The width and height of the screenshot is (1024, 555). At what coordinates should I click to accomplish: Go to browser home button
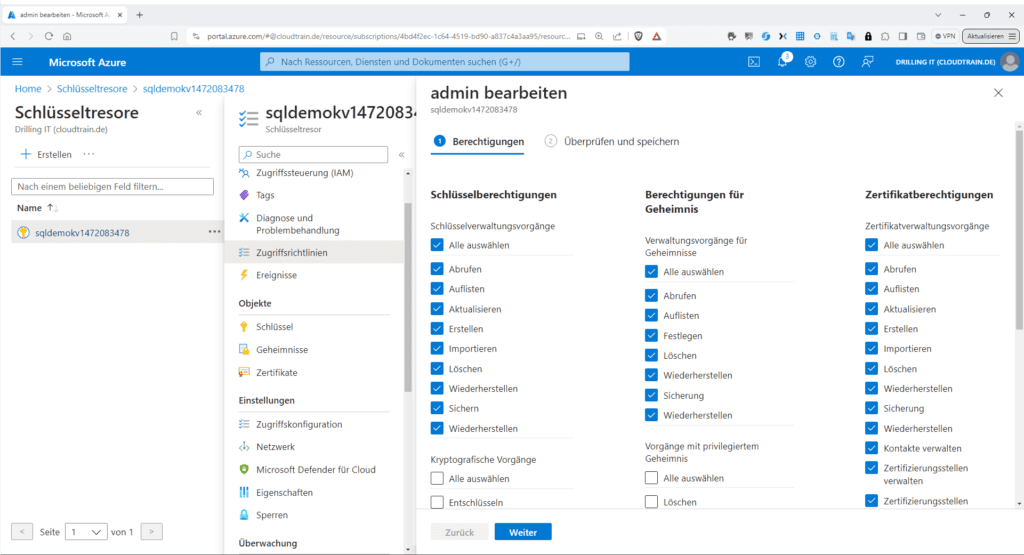pos(67,37)
